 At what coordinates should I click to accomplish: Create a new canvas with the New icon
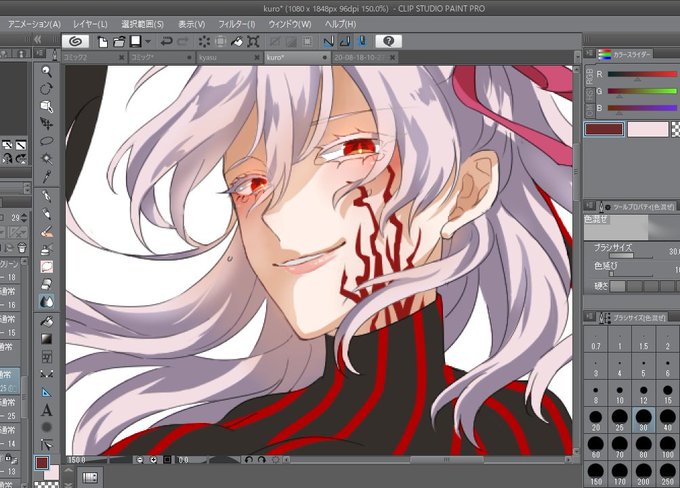tap(102, 42)
